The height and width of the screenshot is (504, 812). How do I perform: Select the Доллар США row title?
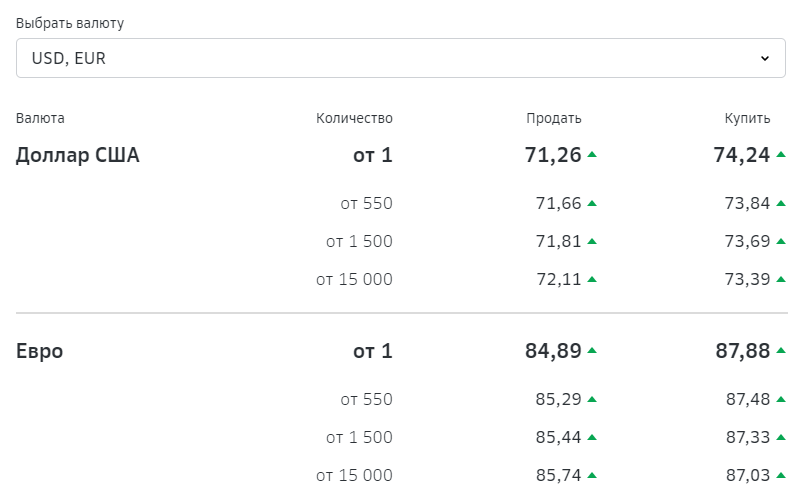(78, 155)
